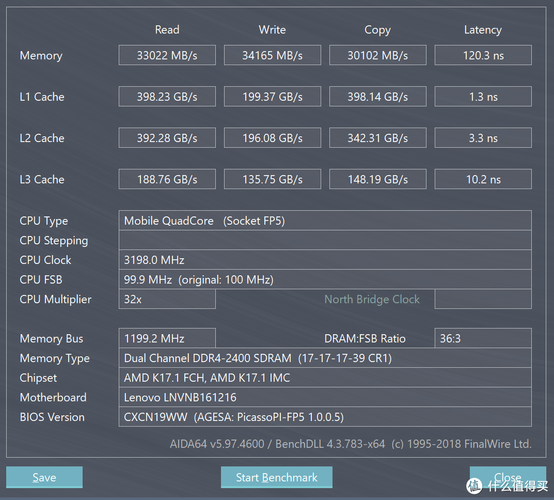Image resolution: width=554 pixels, height=500 pixels.
Task: Click the Copy column header
Action: pos(377,30)
